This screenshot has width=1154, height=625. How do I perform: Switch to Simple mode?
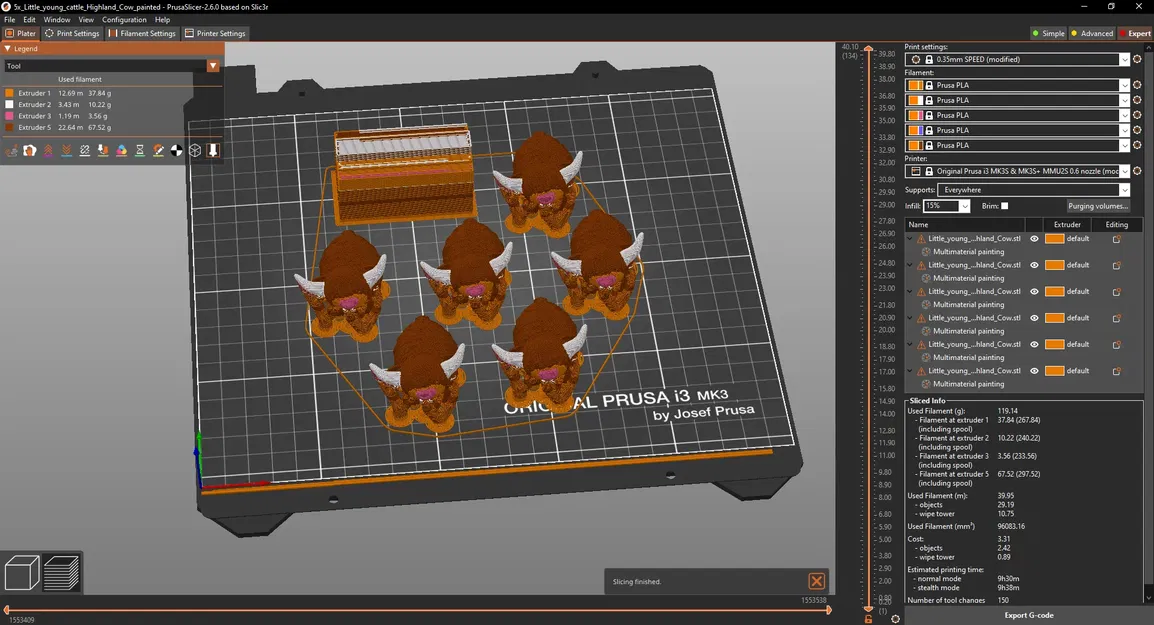tap(1049, 33)
